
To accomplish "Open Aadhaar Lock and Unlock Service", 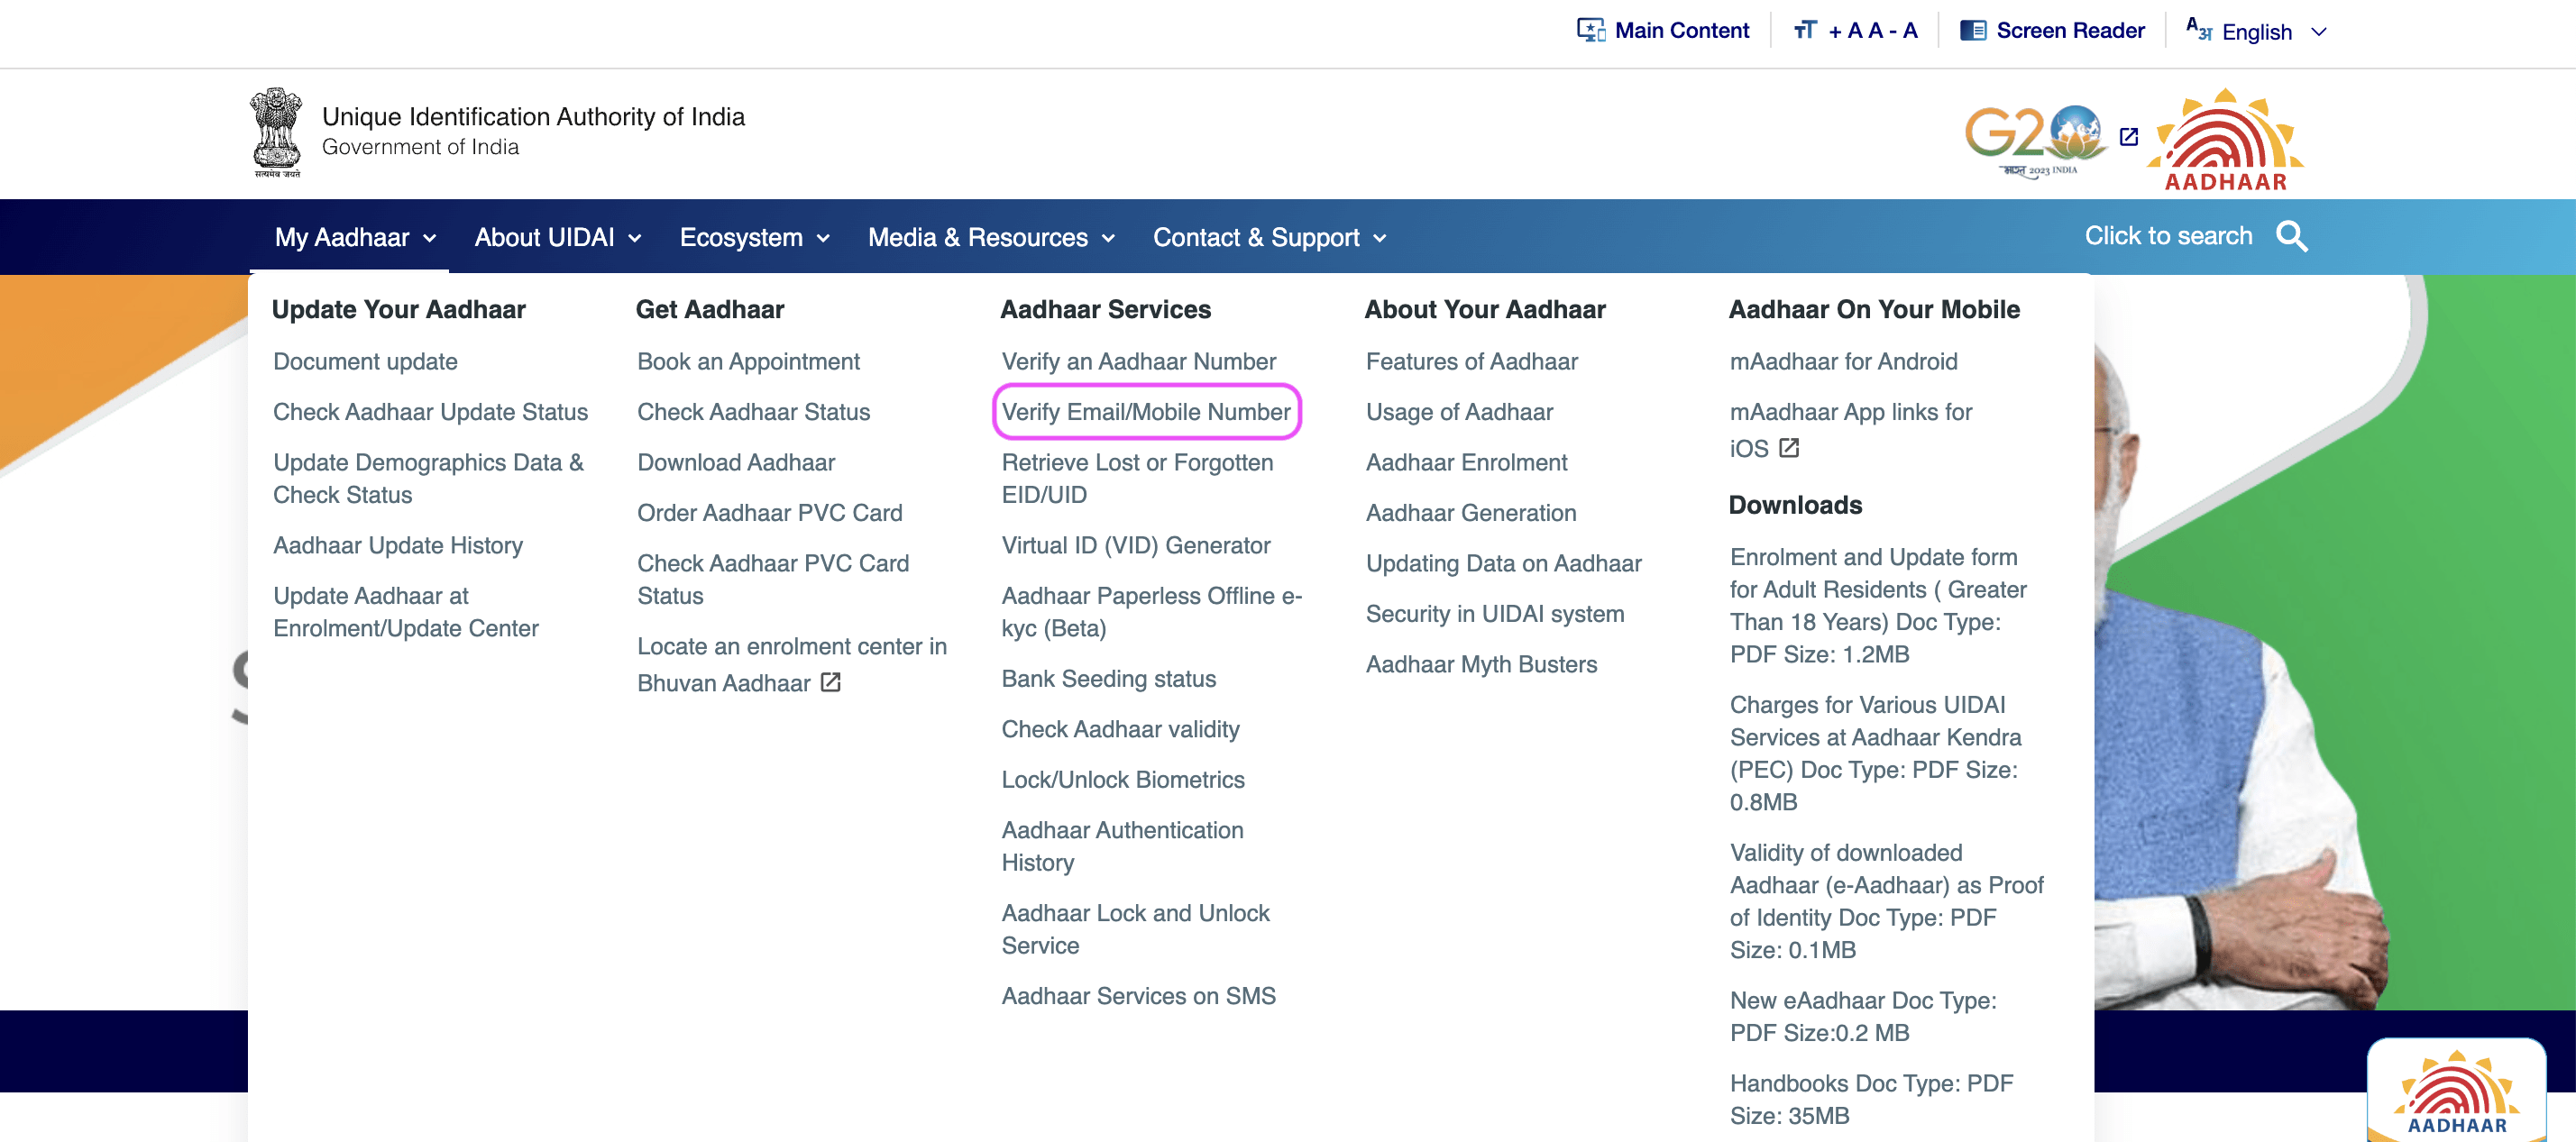I will (x=1135, y=929).
